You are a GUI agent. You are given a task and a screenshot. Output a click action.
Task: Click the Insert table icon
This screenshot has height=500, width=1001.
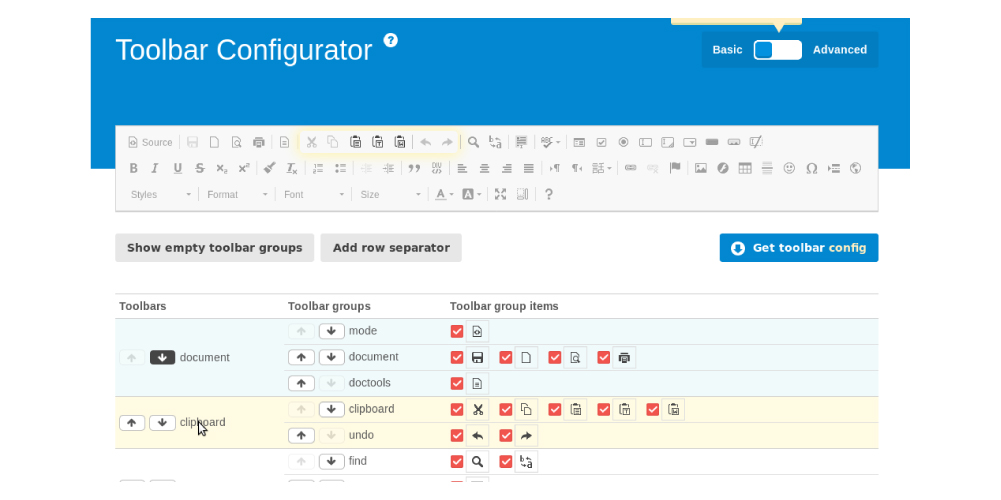click(x=745, y=169)
